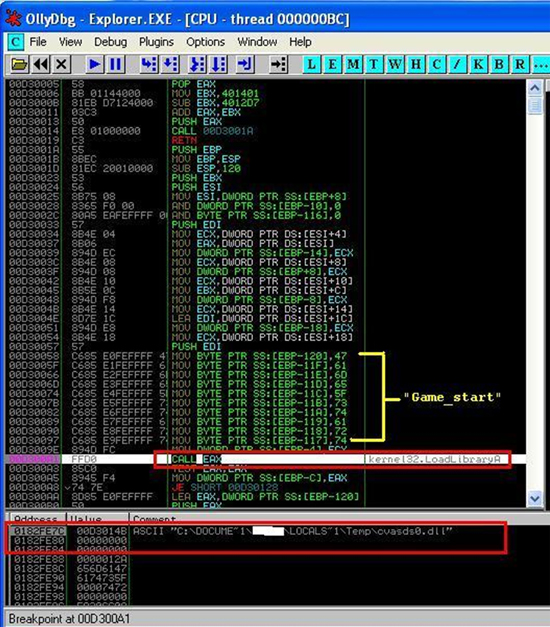Open Handles window with H button
Viewport: 550px width, 627px height.
[x=416, y=64]
